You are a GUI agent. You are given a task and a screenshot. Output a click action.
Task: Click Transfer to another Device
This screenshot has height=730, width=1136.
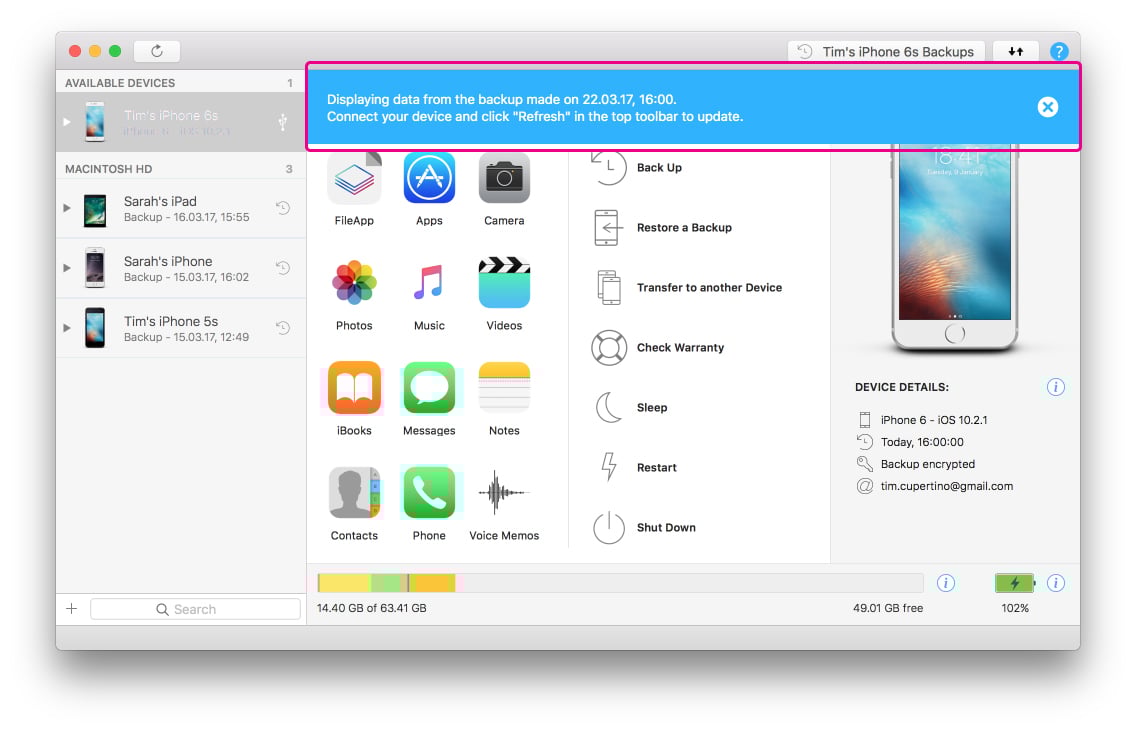coord(687,288)
